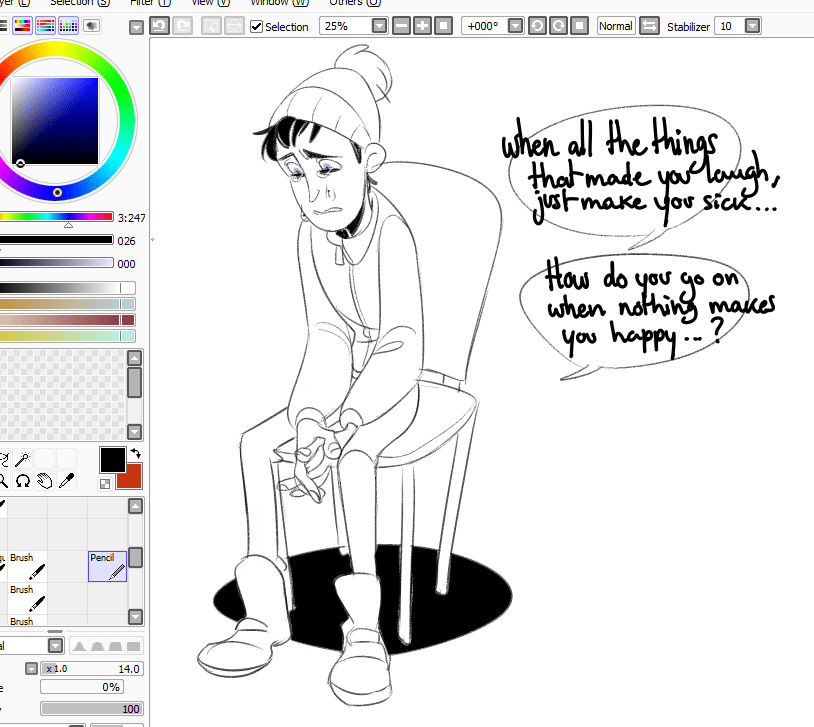Viewport: 814px width, 727px height.
Task: Toggle the Selection checkbox
Action: [257, 27]
